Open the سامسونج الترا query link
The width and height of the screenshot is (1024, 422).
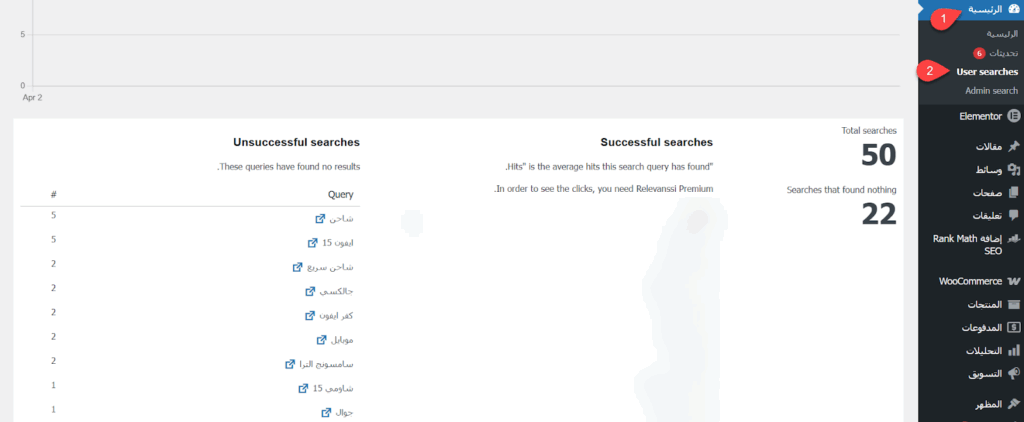[x=326, y=364]
